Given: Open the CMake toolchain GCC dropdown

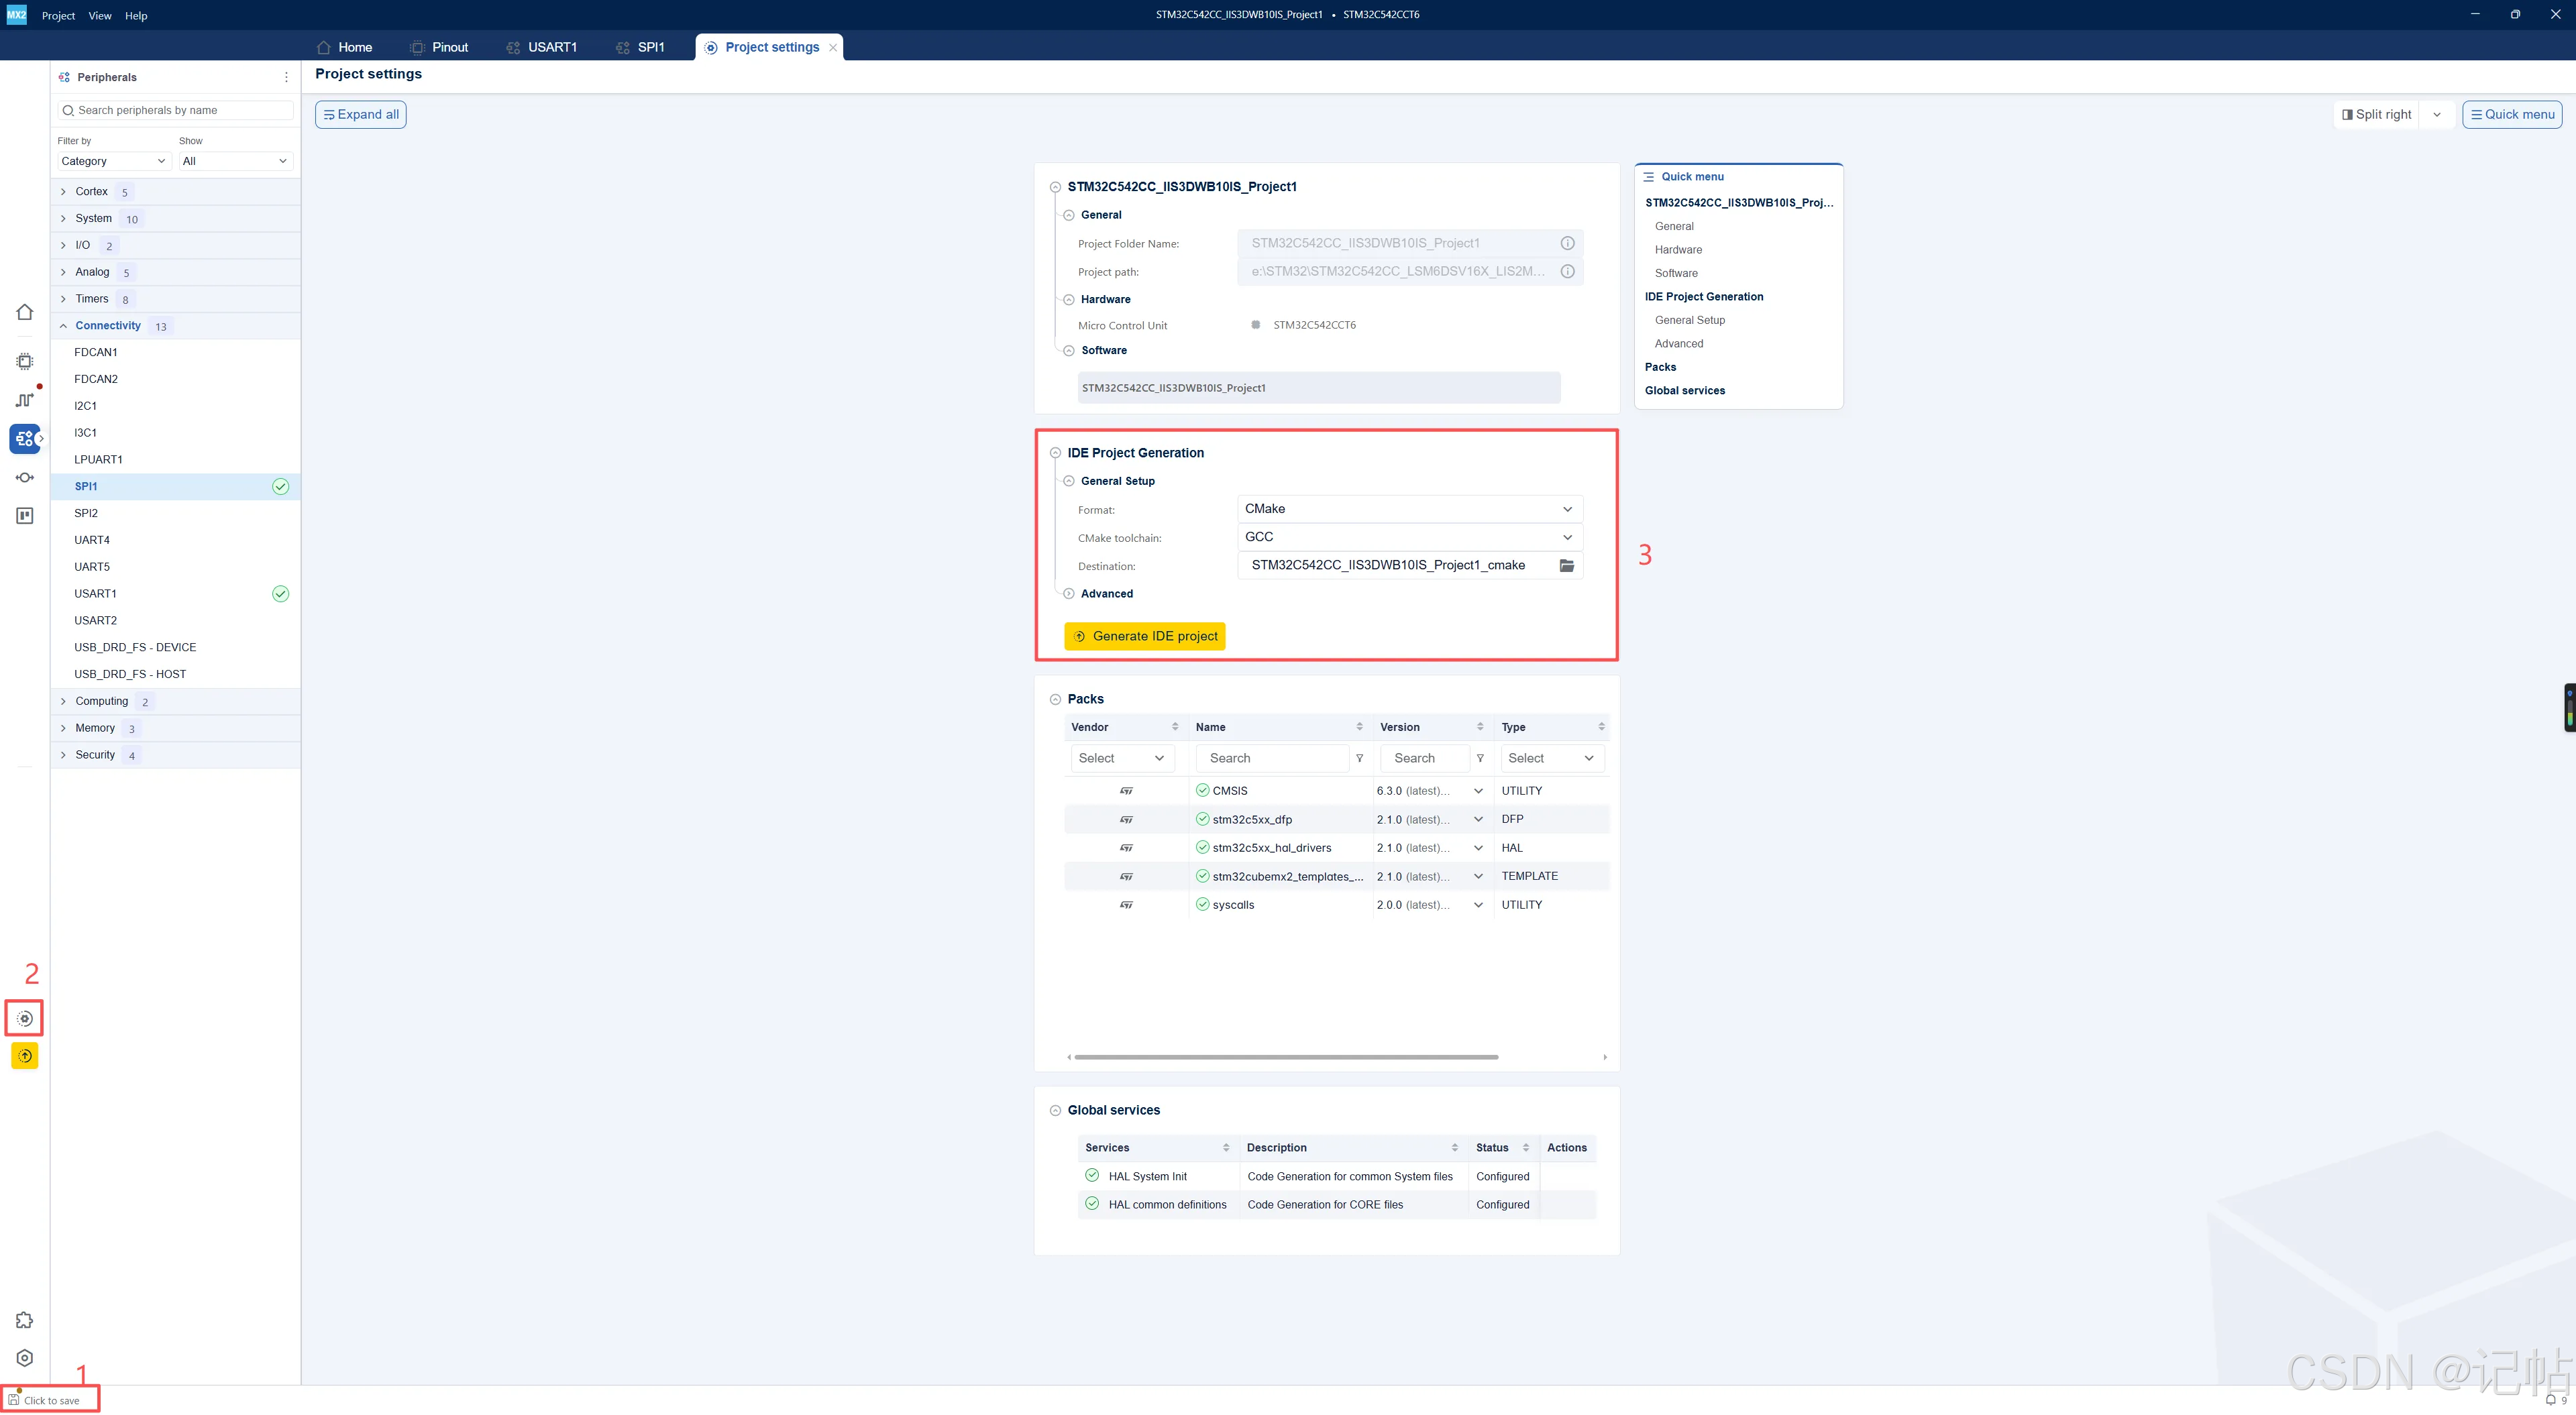Looking at the screenshot, I should pyautogui.click(x=1410, y=537).
